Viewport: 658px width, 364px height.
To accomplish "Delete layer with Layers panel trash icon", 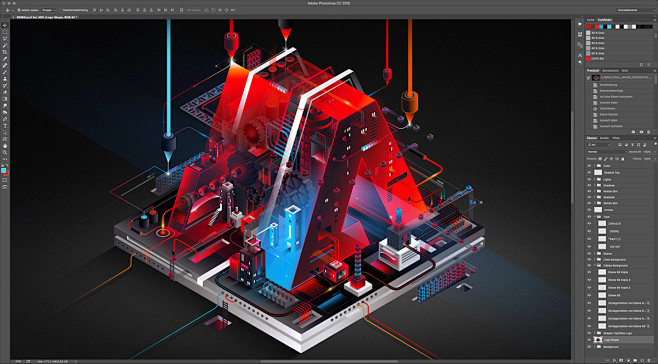I will pyautogui.click(x=650, y=360).
